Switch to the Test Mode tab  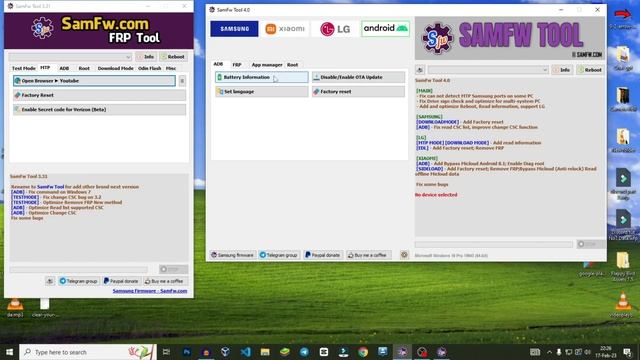click(24, 68)
